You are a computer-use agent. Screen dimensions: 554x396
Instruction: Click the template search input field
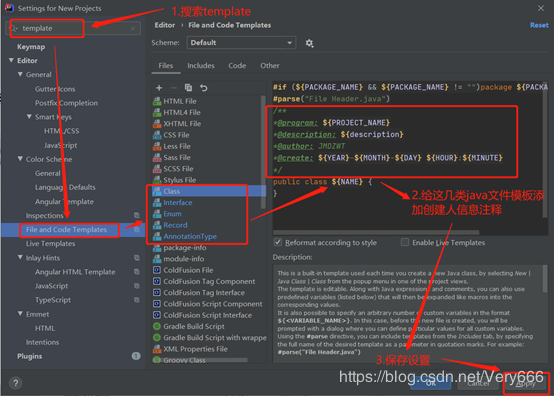point(73,28)
